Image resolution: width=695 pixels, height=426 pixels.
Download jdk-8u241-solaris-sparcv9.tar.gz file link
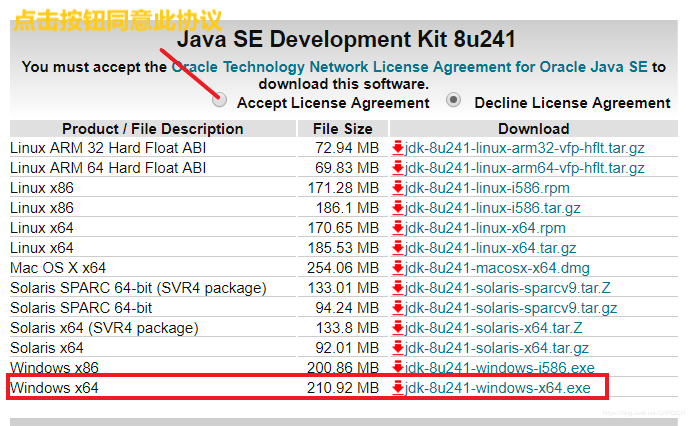coord(511,308)
